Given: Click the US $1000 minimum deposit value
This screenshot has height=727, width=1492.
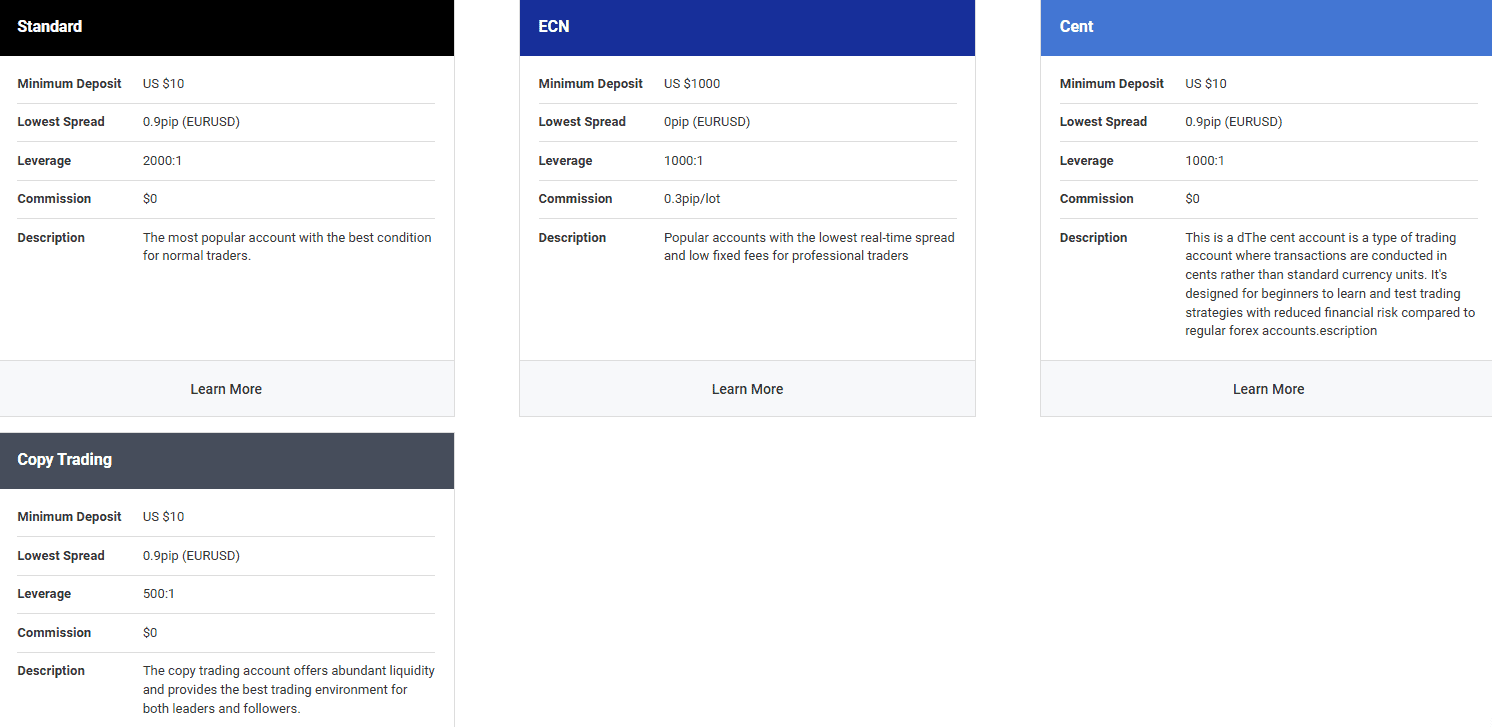Looking at the screenshot, I should pos(692,83).
